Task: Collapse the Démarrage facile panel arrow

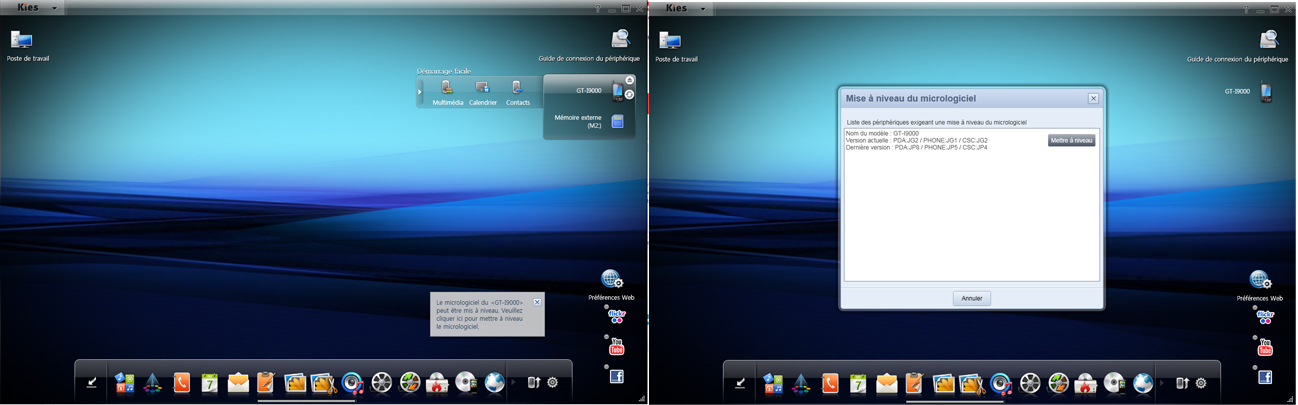Action: pyautogui.click(x=420, y=92)
